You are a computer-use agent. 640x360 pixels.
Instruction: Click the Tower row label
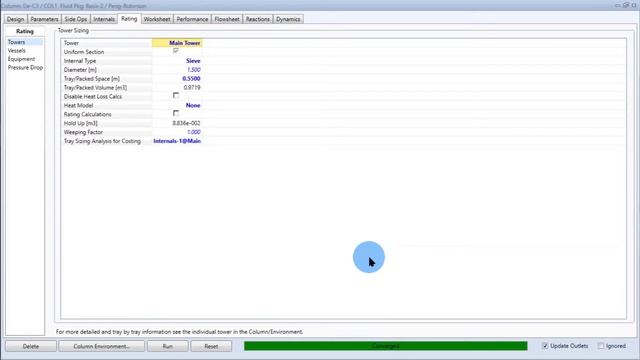[71, 43]
